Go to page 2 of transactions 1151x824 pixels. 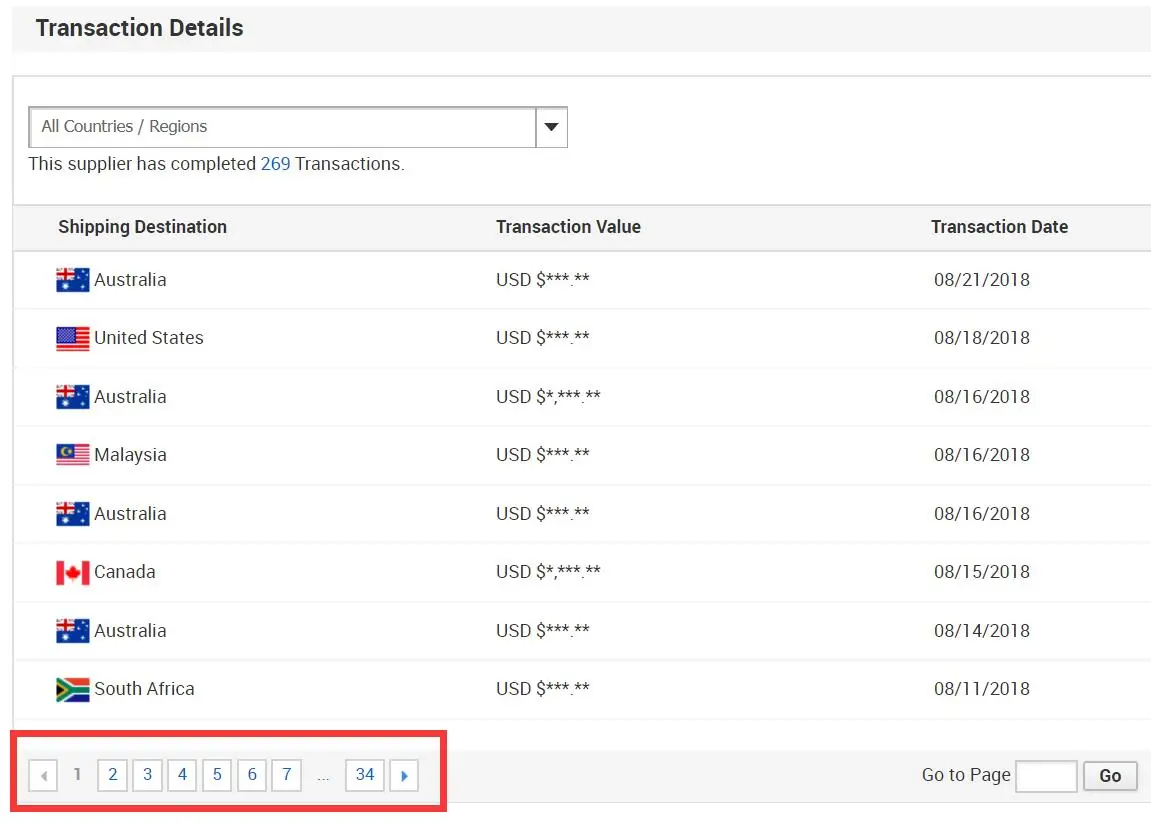click(113, 775)
